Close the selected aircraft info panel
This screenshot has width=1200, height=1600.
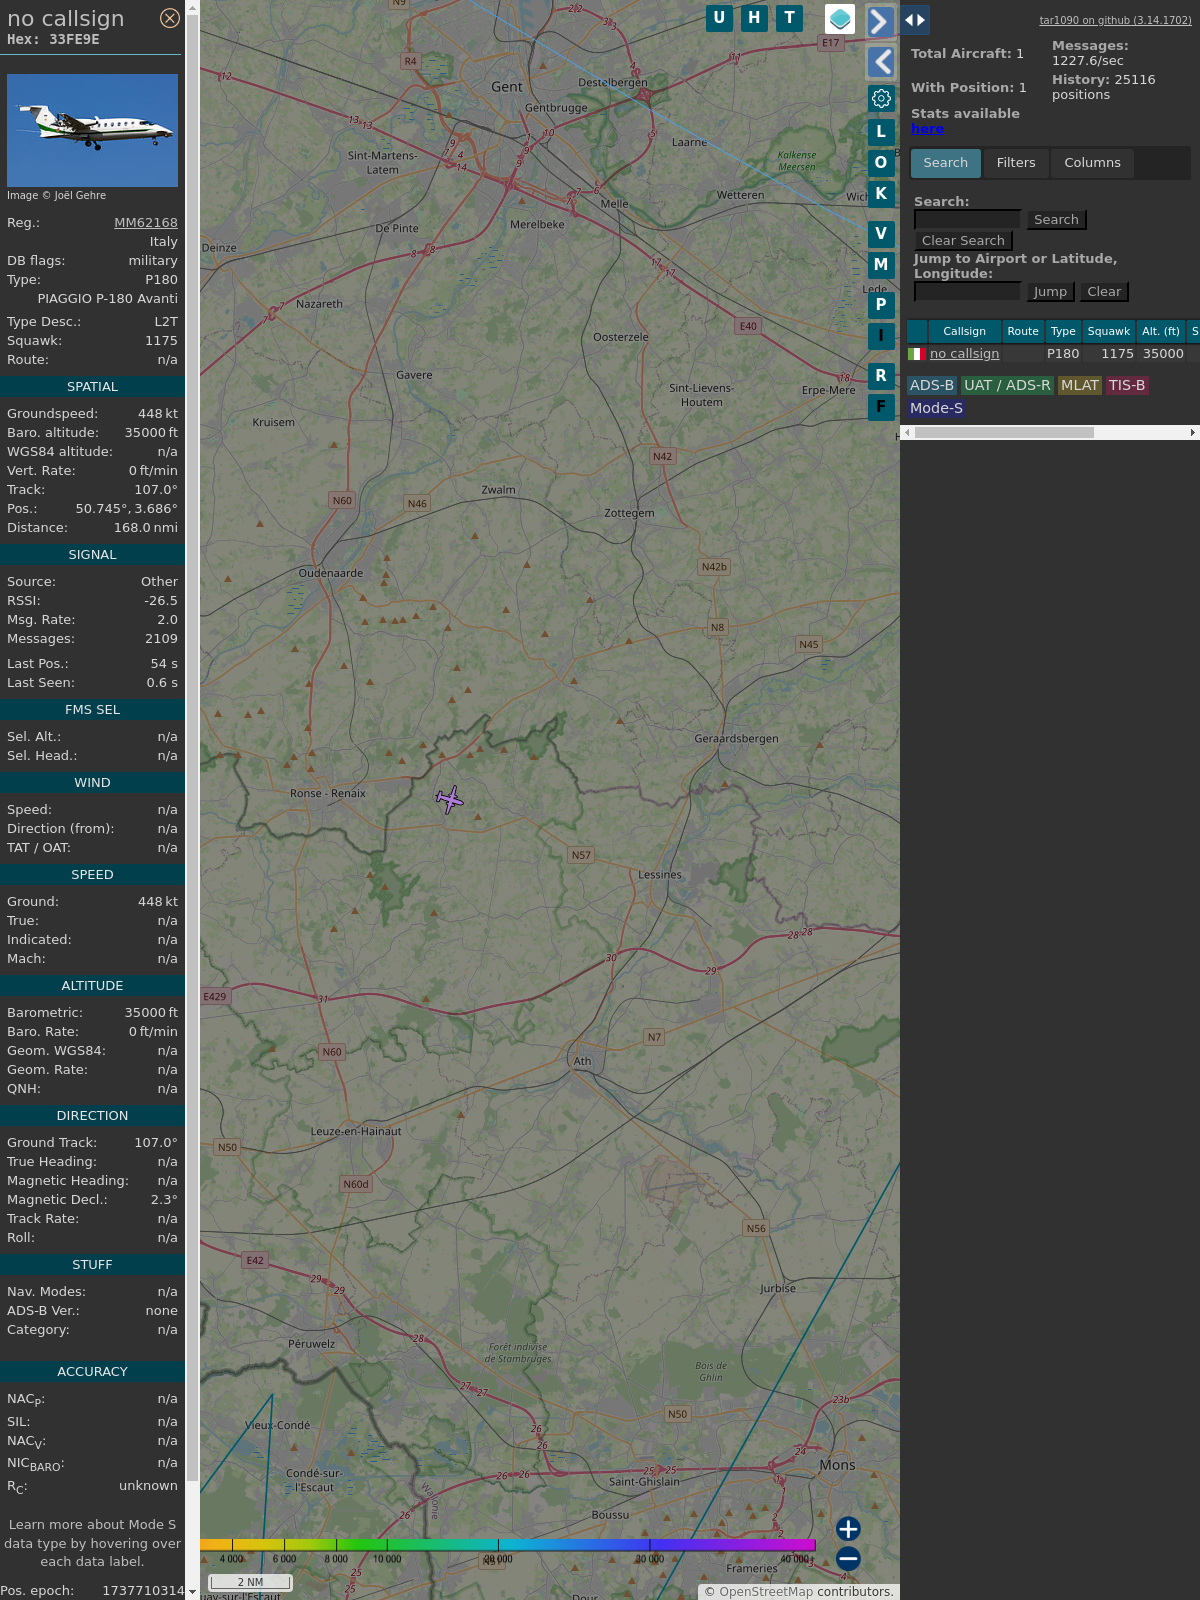[x=170, y=18]
